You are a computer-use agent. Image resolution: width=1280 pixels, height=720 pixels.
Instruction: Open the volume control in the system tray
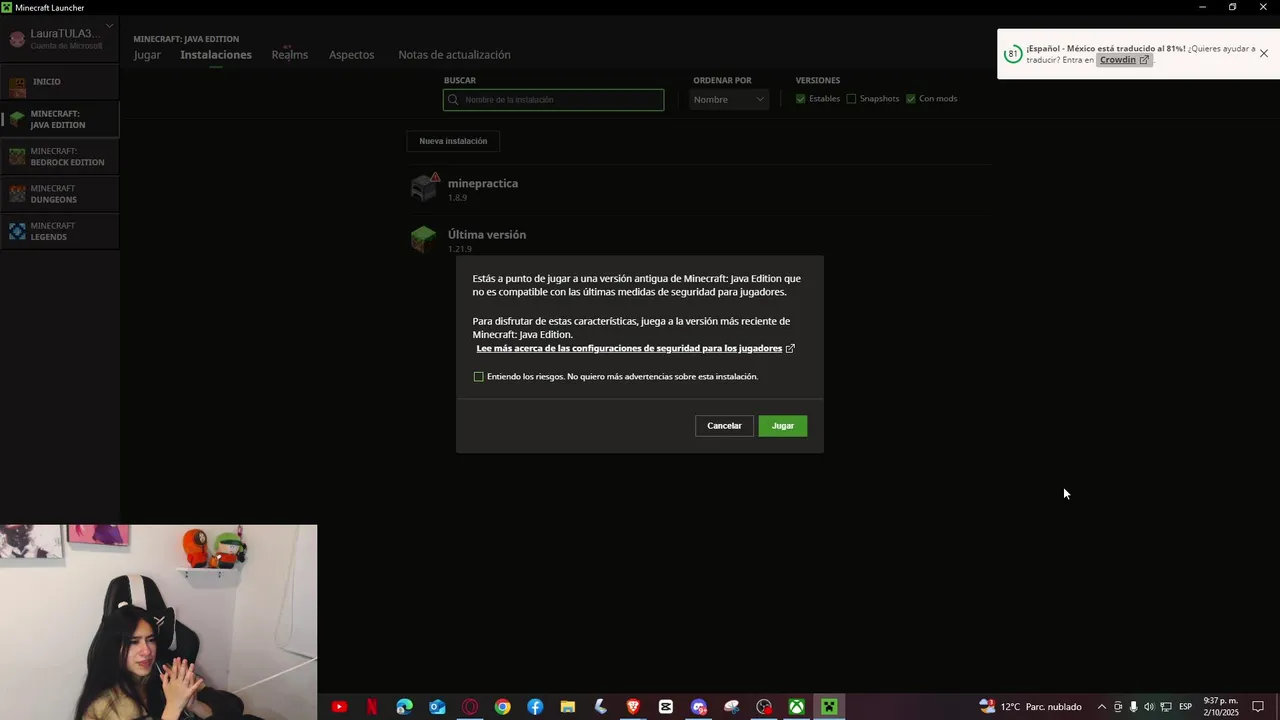pos(1148,707)
